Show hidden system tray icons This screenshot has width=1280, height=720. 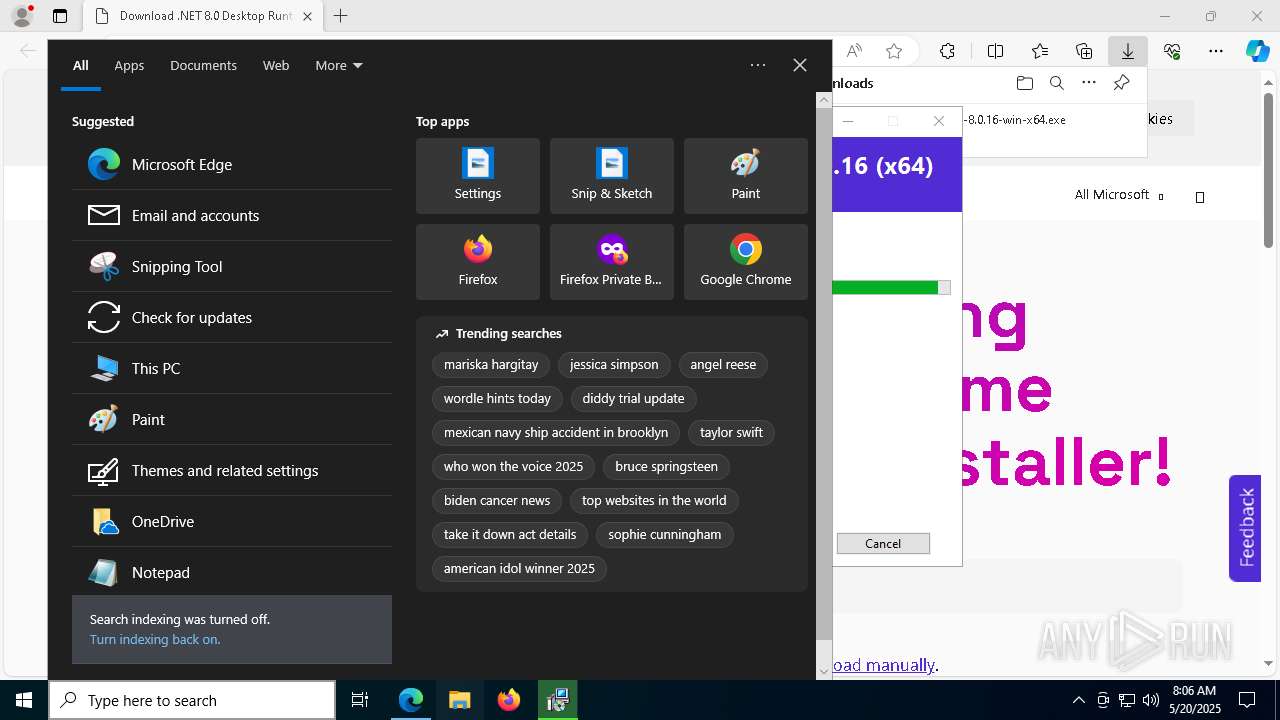pos(1078,700)
